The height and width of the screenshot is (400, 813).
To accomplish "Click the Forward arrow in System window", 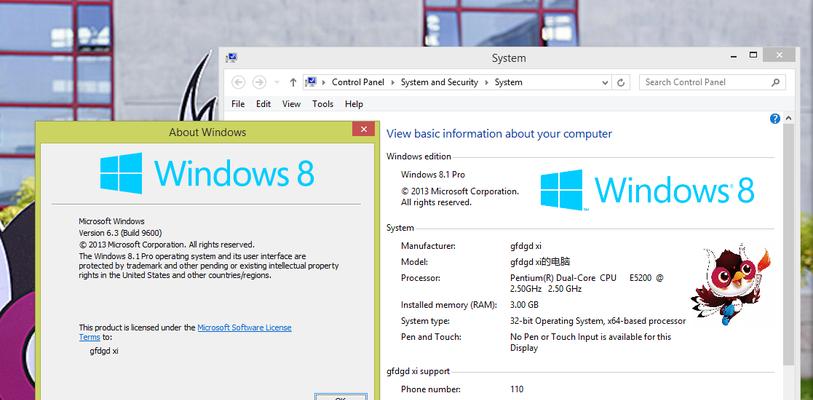I will coord(259,82).
